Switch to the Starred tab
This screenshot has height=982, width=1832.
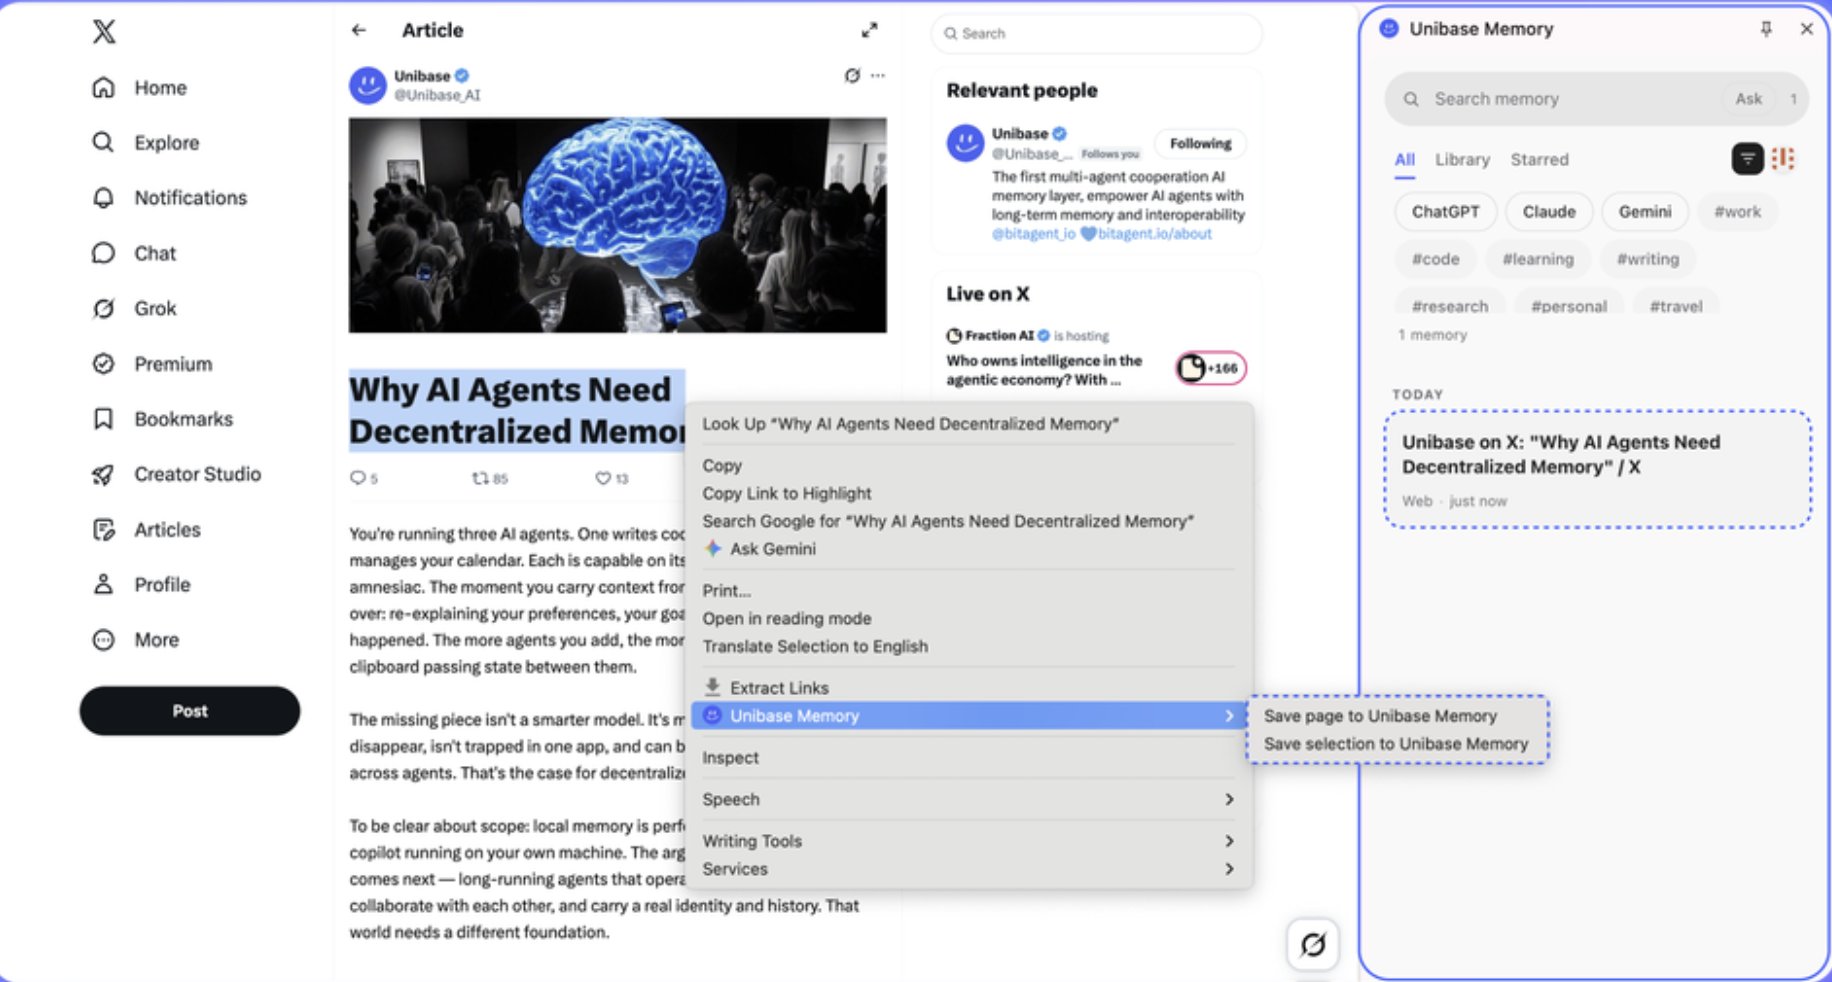coord(1539,160)
